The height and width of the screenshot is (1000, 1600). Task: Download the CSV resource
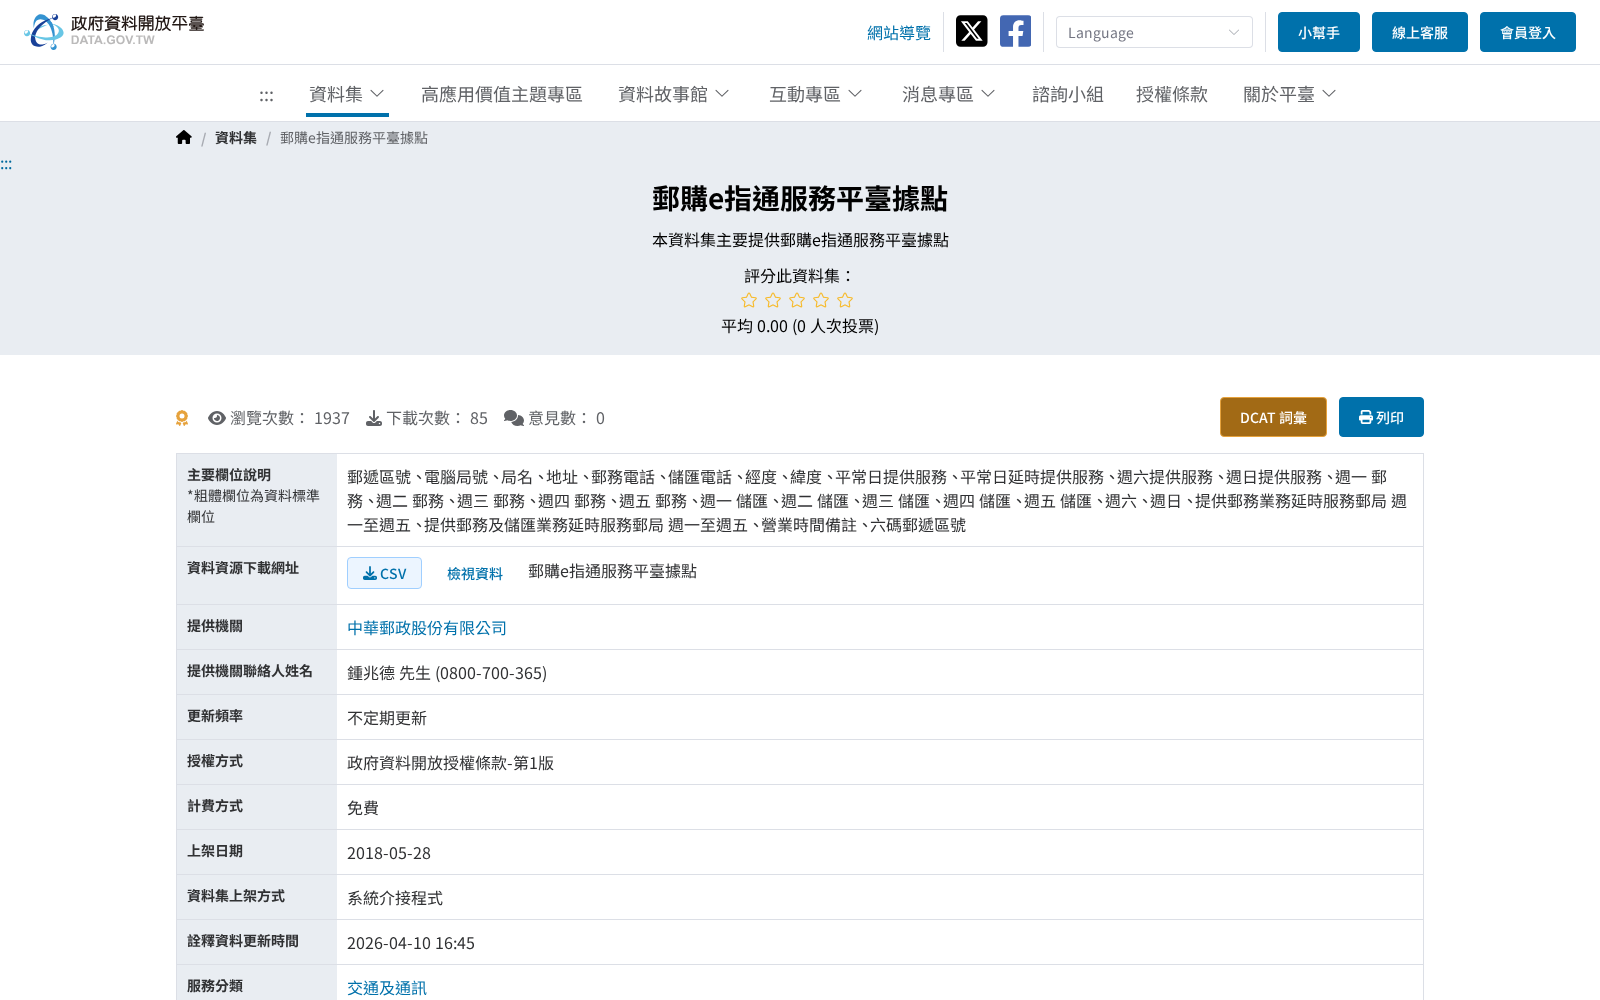(x=384, y=573)
